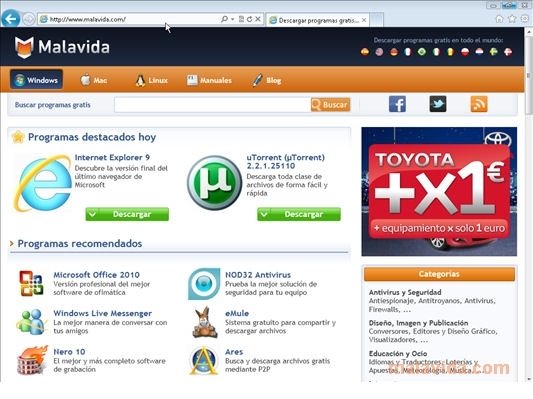
Task: Click Descargar under uTorrent
Action: [x=298, y=214]
